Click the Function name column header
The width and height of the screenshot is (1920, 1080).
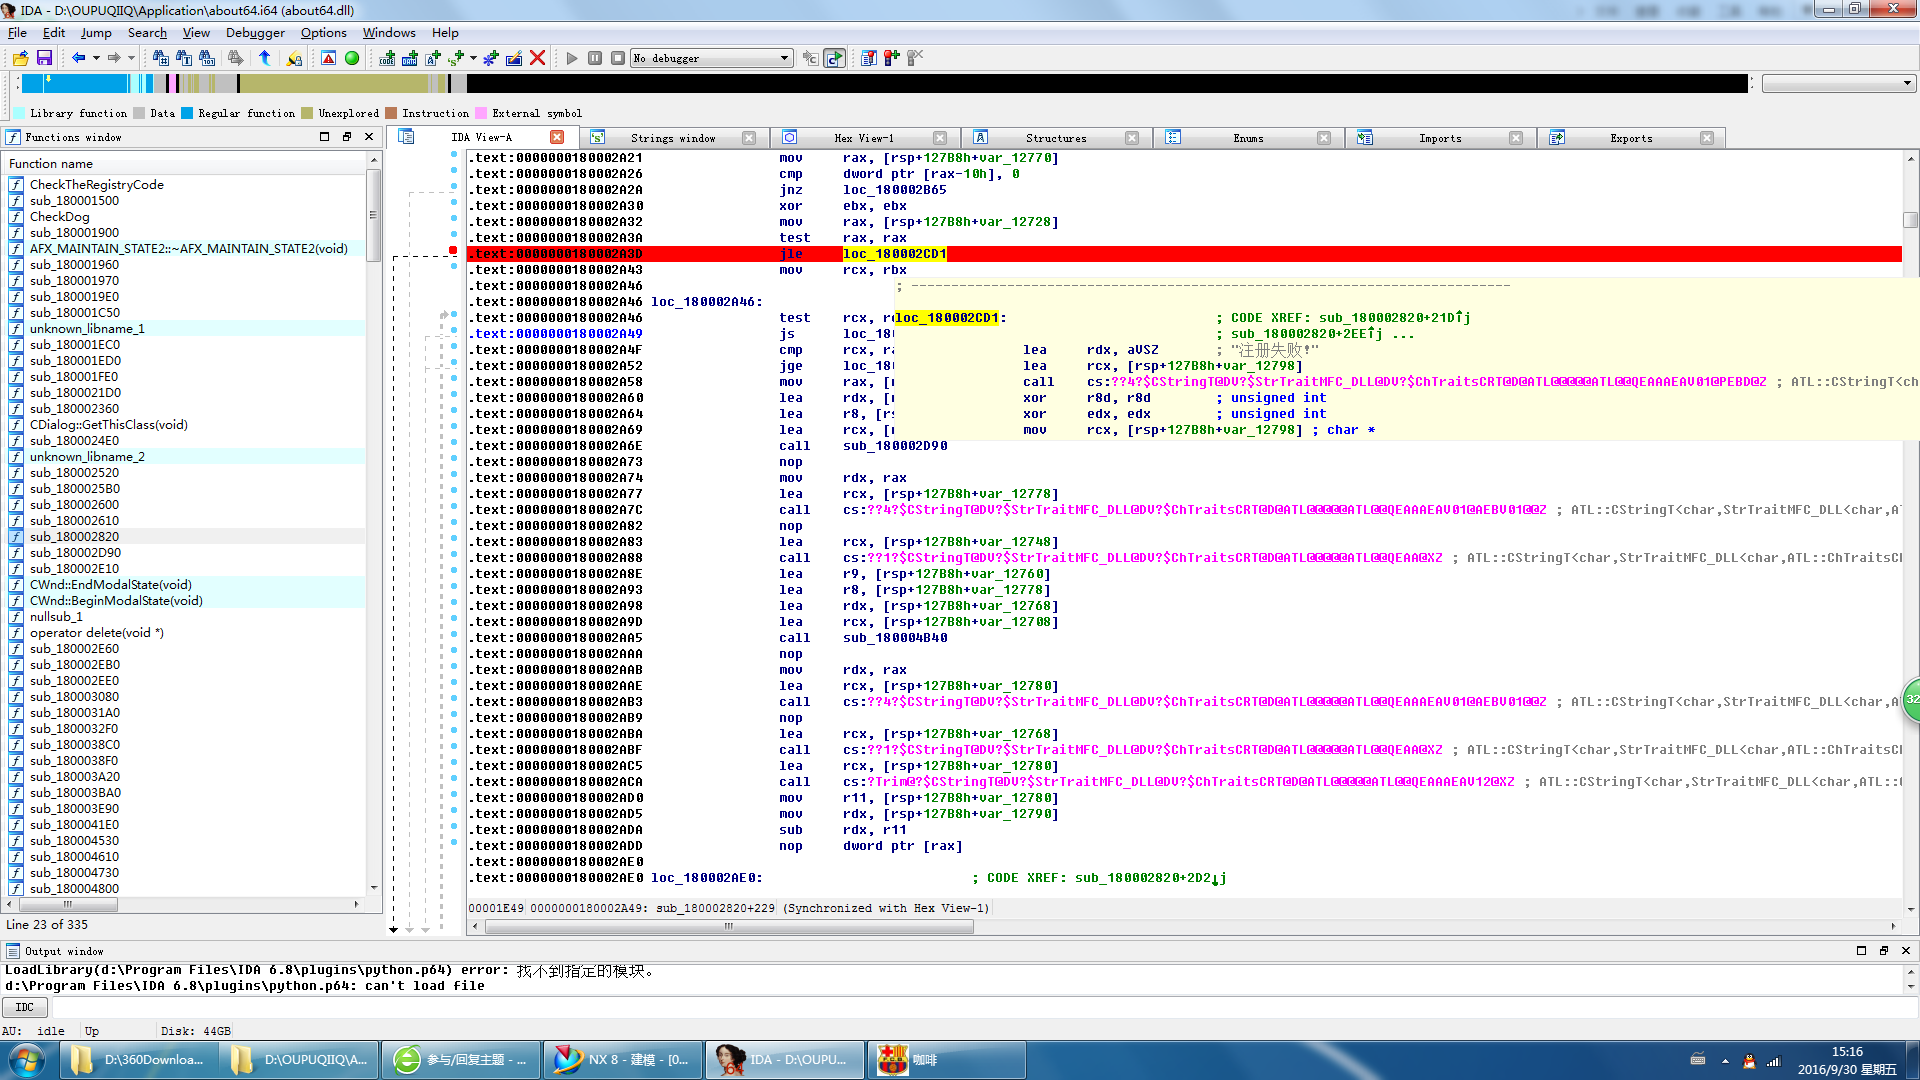click(x=186, y=163)
